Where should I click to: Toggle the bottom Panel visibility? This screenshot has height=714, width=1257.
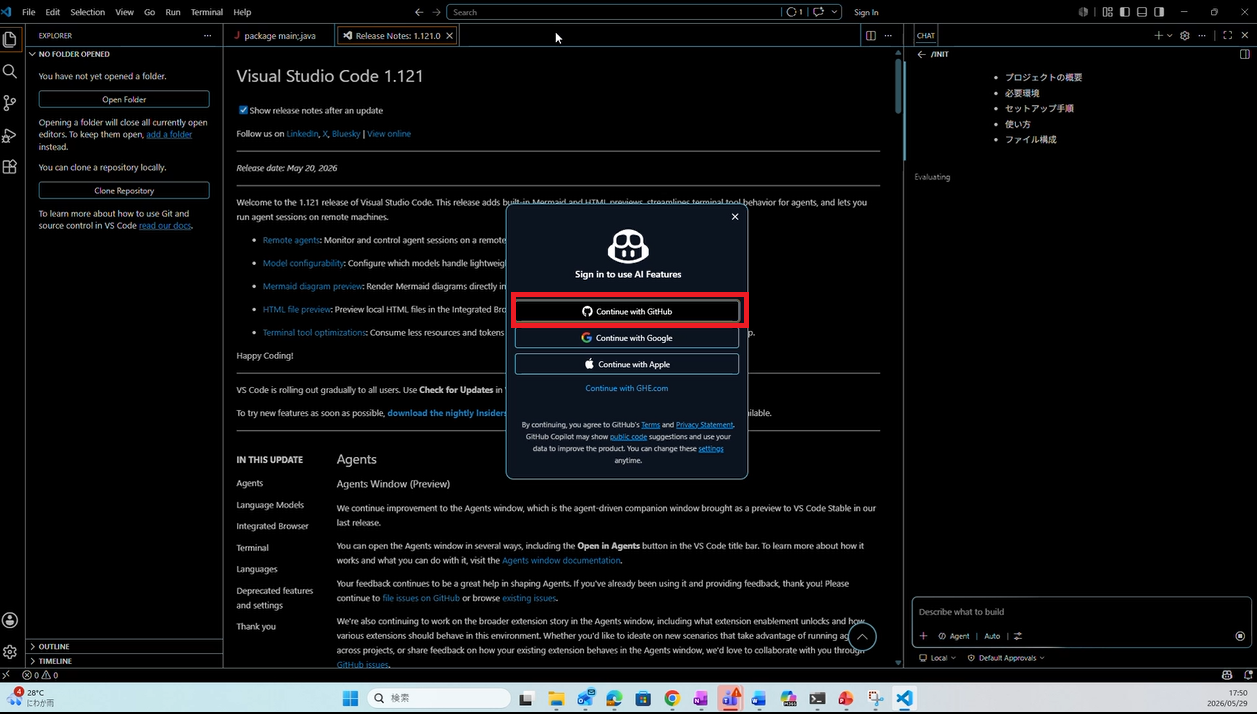[1142, 12]
